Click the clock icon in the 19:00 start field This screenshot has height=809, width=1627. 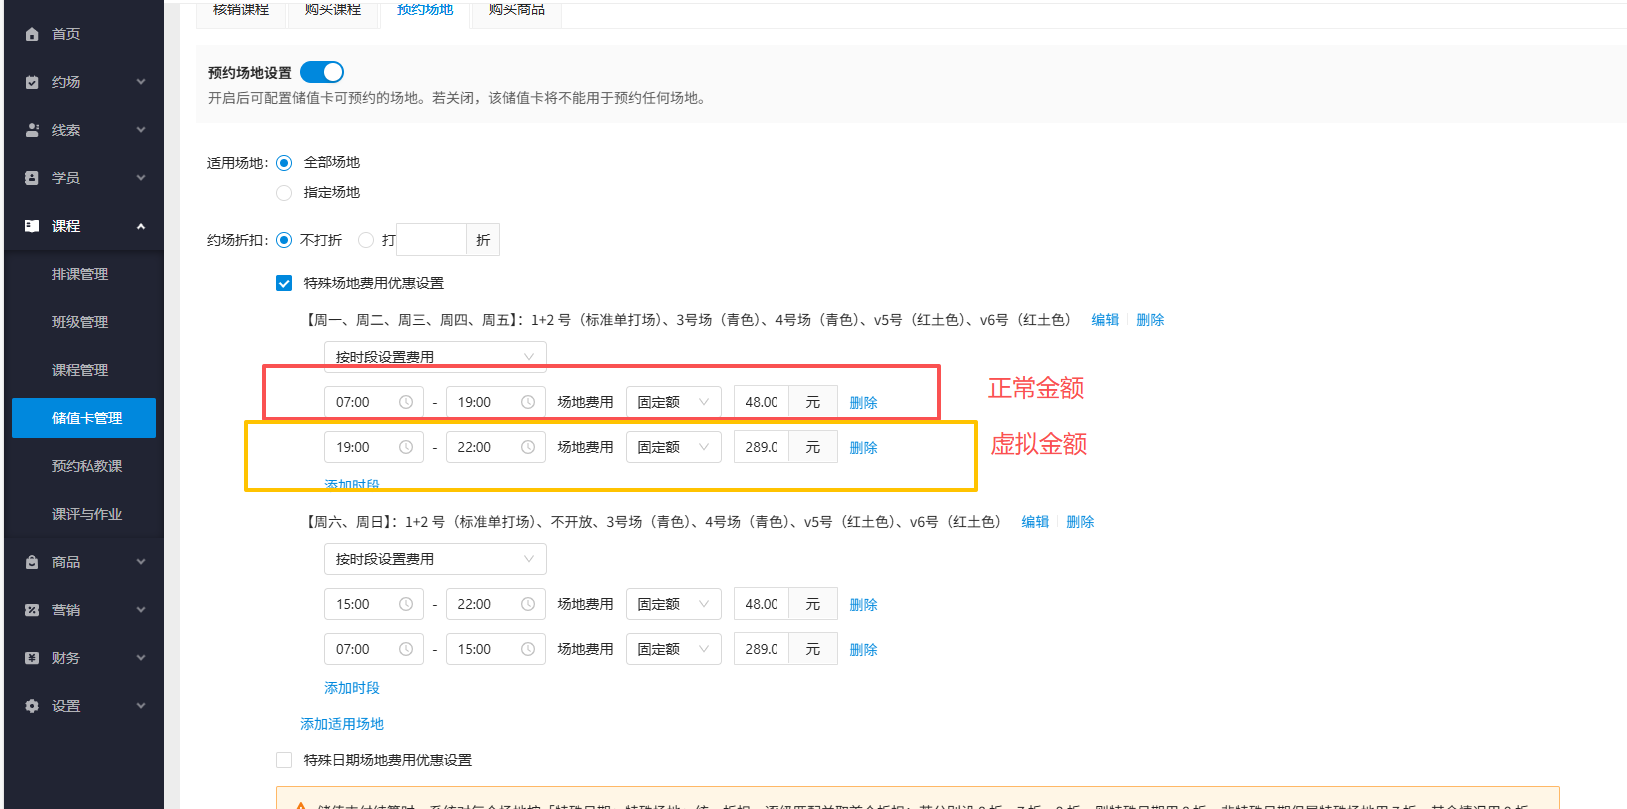(x=406, y=447)
